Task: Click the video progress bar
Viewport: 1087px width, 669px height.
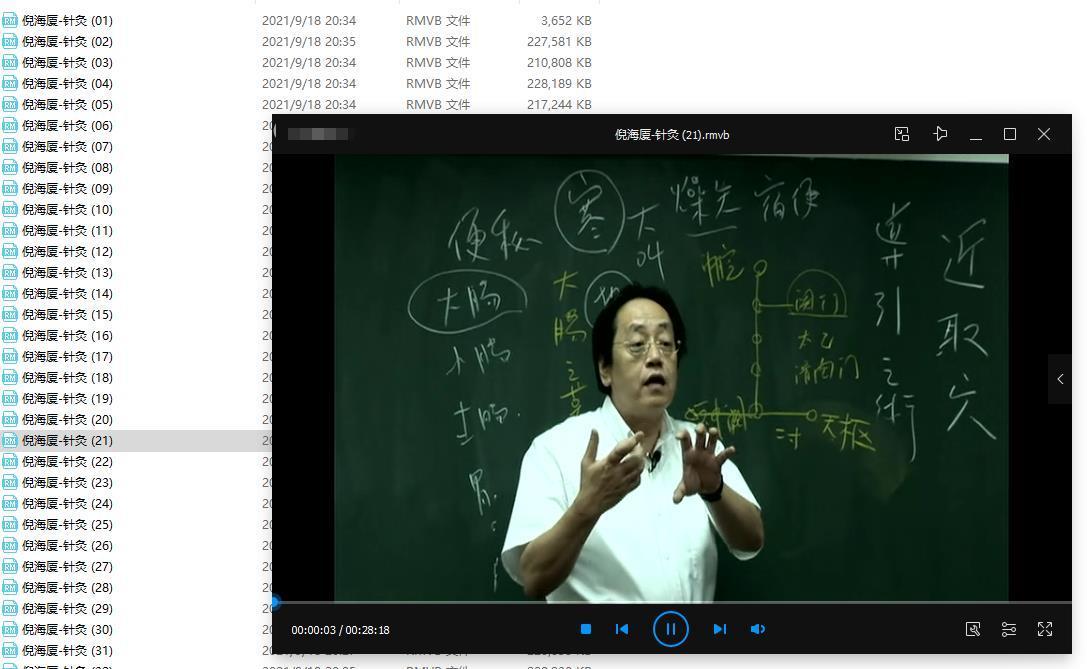Action: click(x=670, y=603)
